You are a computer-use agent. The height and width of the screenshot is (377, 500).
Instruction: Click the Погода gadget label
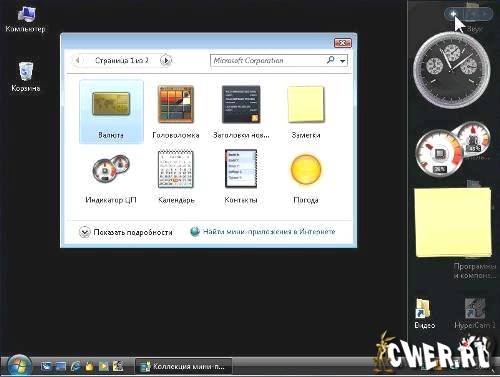[x=306, y=200]
